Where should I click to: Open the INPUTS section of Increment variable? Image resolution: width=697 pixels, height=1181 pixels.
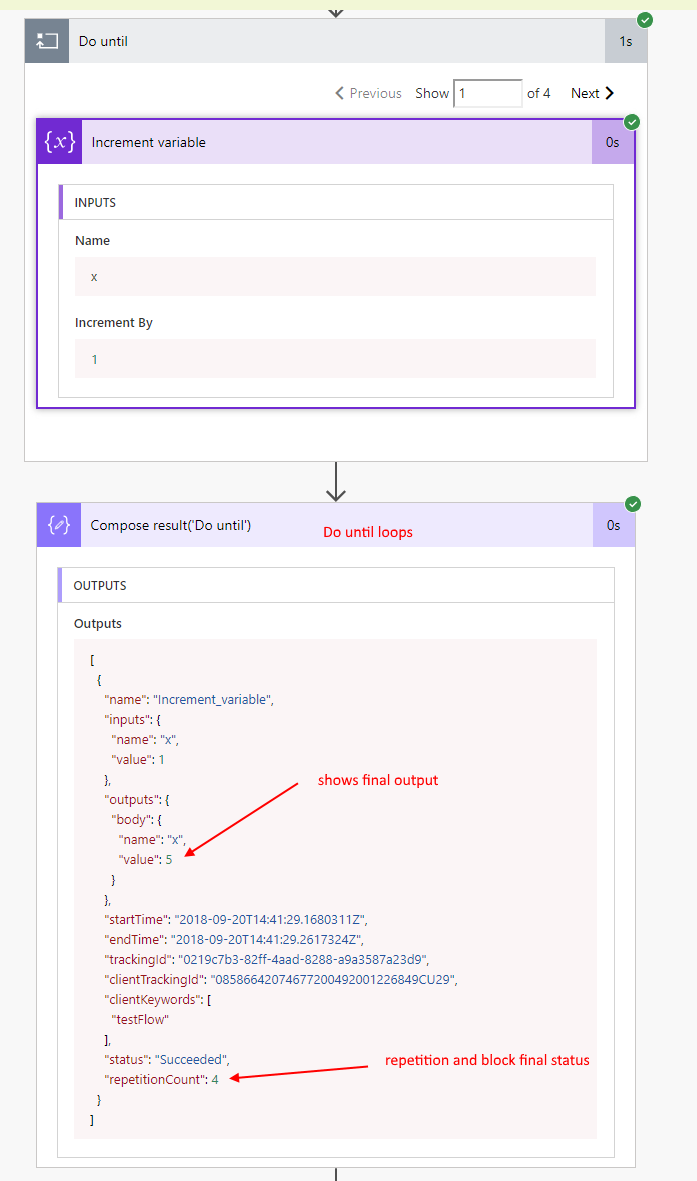coord(96,202)
